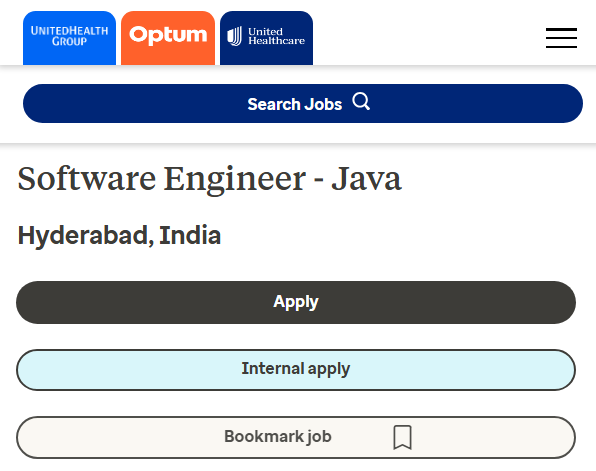Choose the Internal apply button

tap(296, 370)
